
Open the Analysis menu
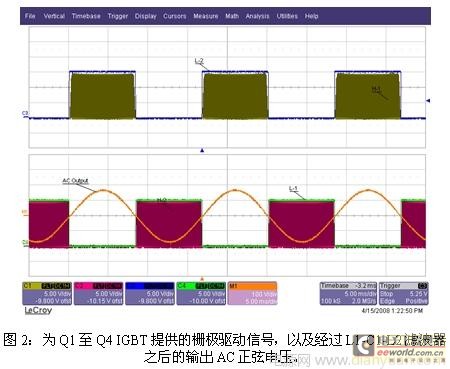coord(257,16)
